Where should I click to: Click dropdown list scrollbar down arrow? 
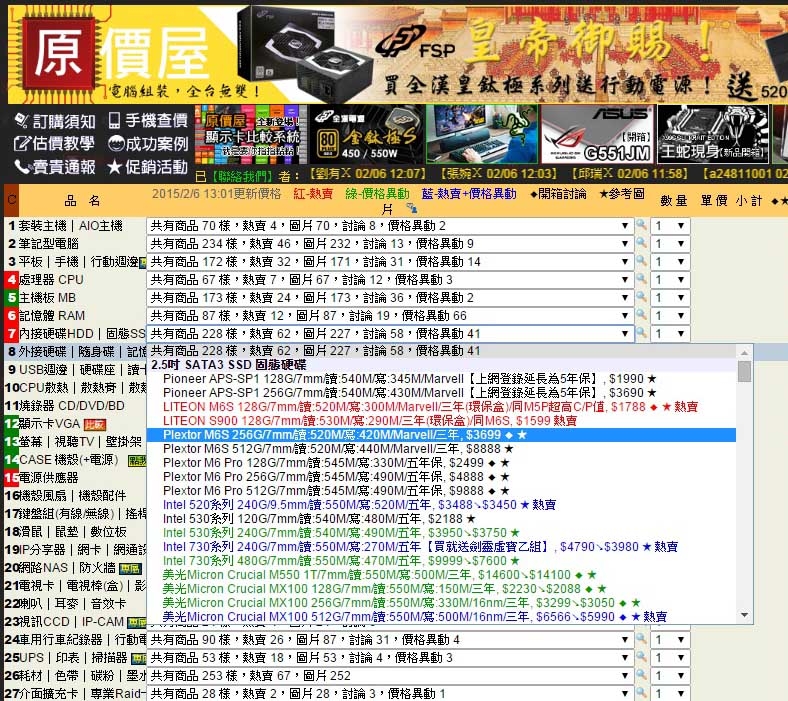(744, 615)
